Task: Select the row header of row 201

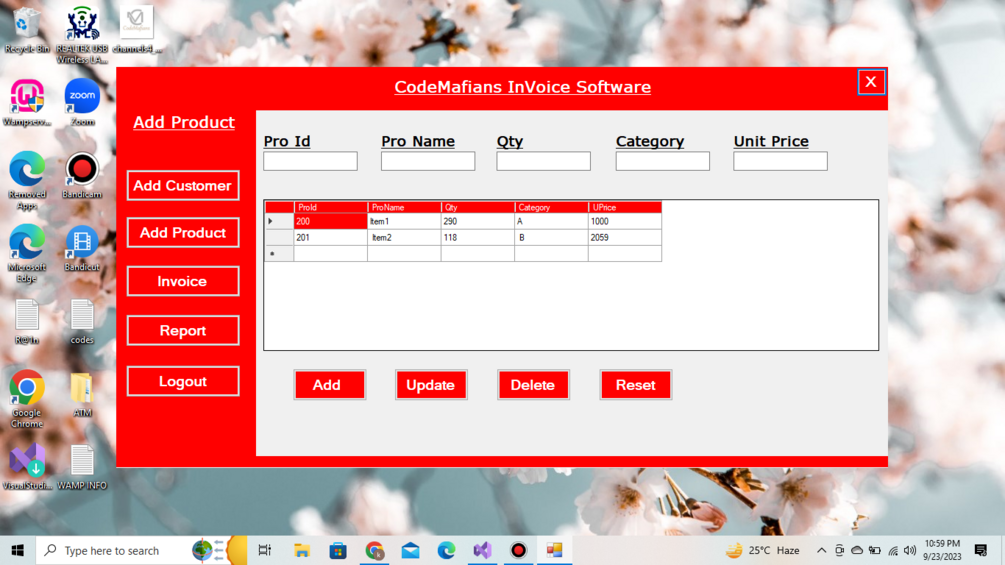Action: pos(279,238)
